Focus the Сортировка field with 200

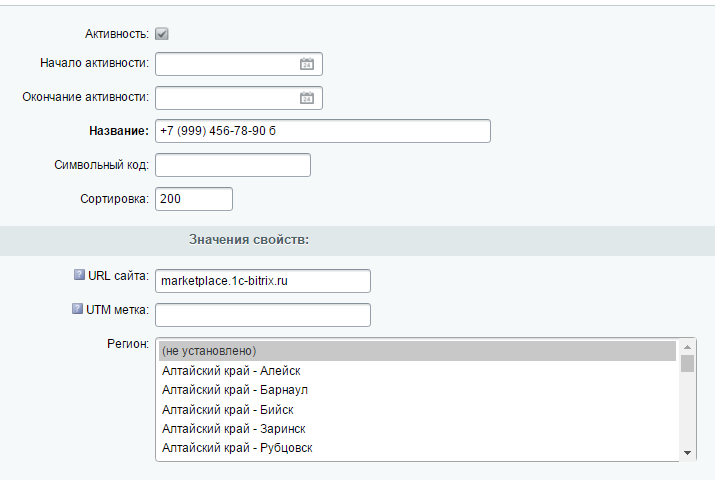coord(194,199)
